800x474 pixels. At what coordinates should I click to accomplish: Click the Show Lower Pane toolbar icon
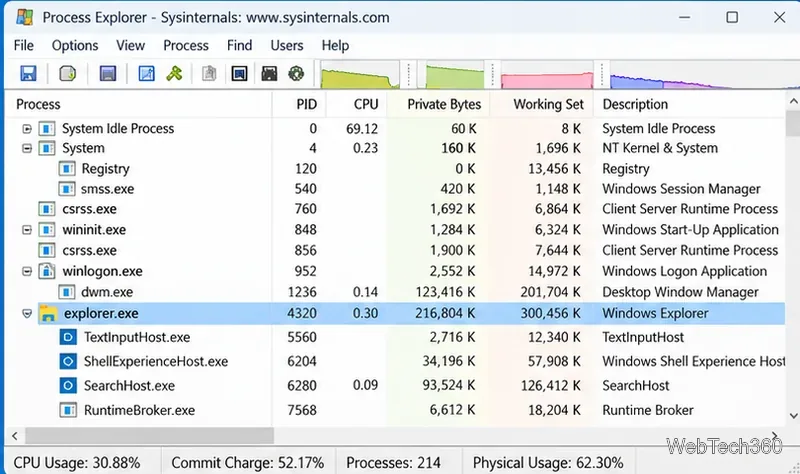(239, 73)
